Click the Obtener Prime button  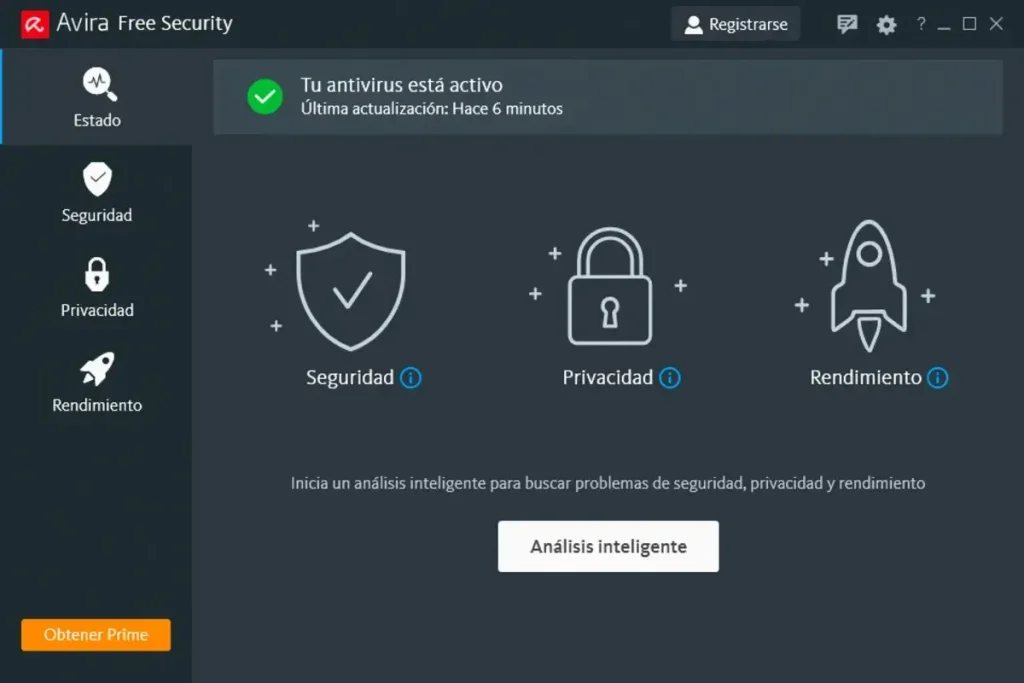(95, 634)
